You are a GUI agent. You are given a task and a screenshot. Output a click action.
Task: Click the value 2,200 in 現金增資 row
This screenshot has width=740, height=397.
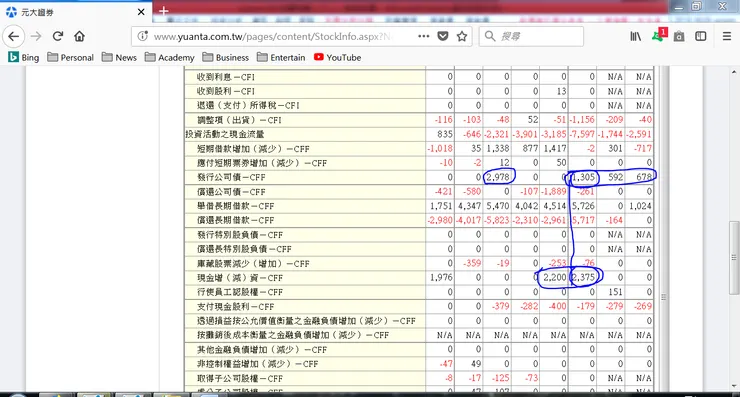555,278
